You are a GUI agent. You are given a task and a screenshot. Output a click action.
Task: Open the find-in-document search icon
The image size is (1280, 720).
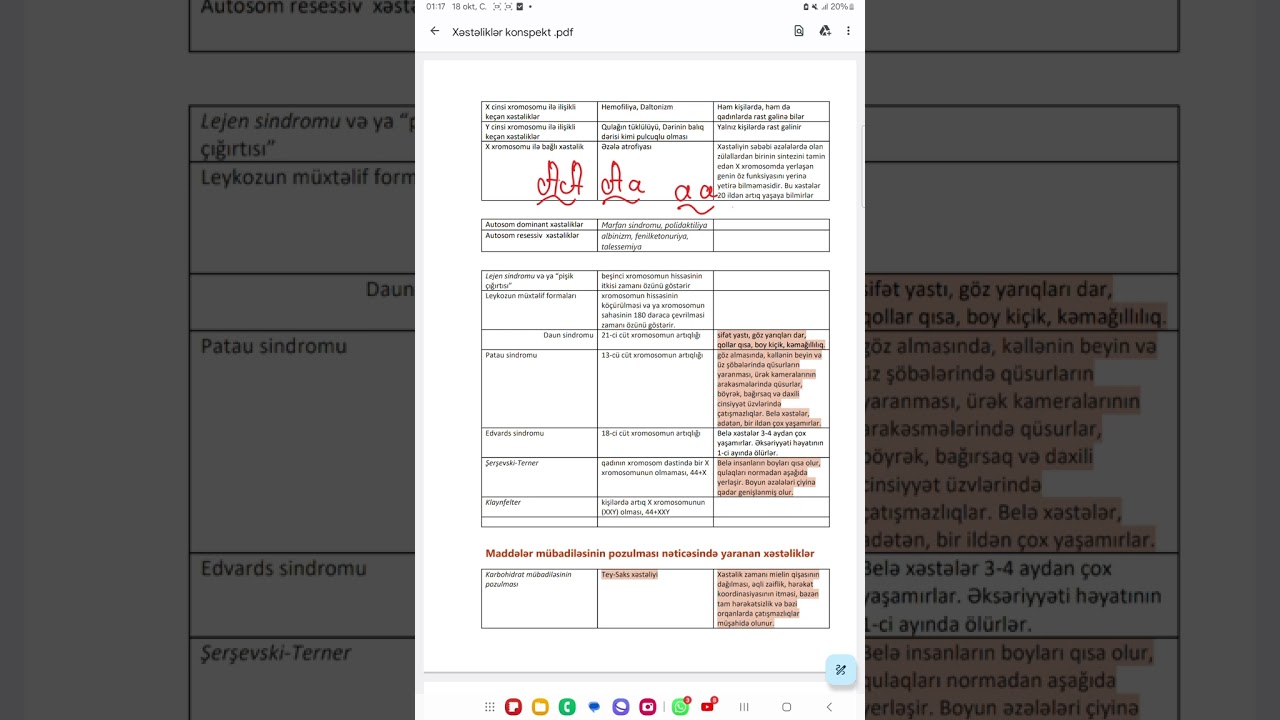click(799, 31)
